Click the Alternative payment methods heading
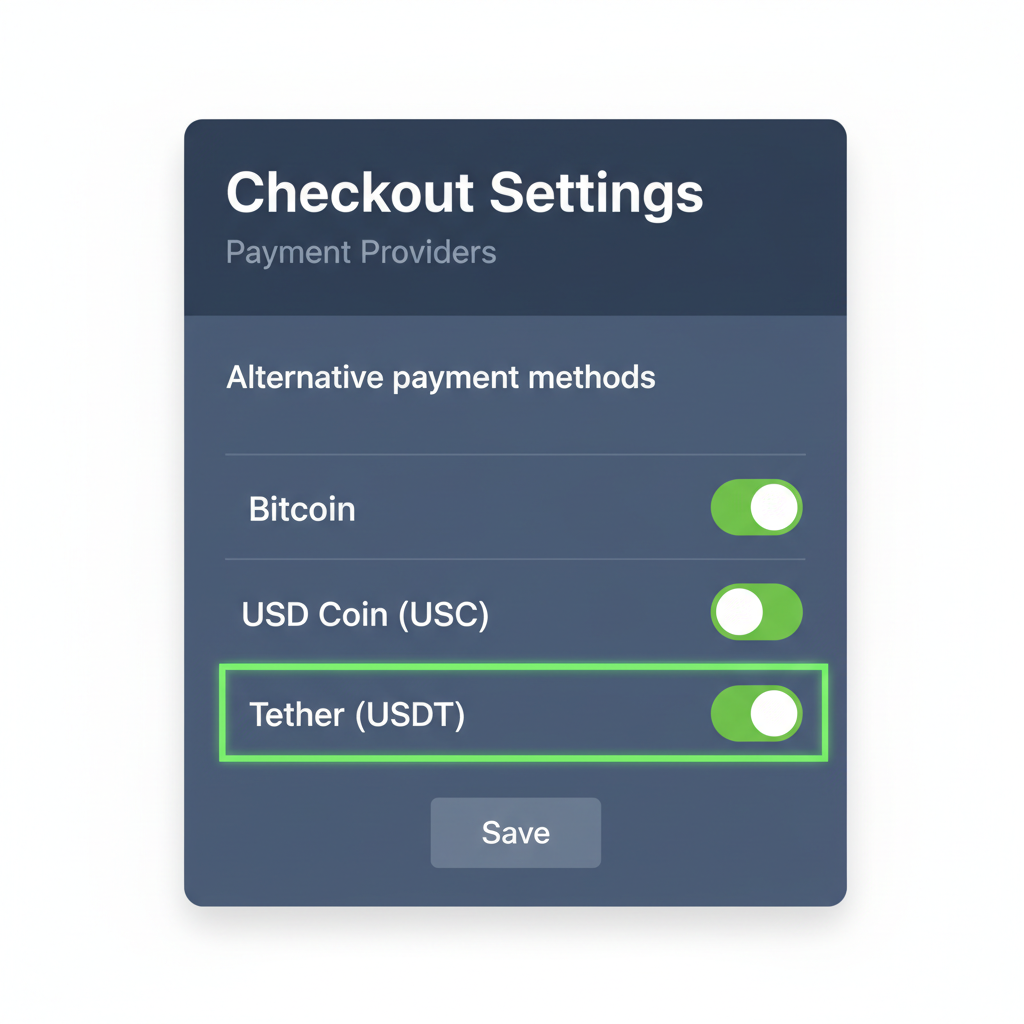The height and width of the screenshot is (1024, 1024). point(441,377)
